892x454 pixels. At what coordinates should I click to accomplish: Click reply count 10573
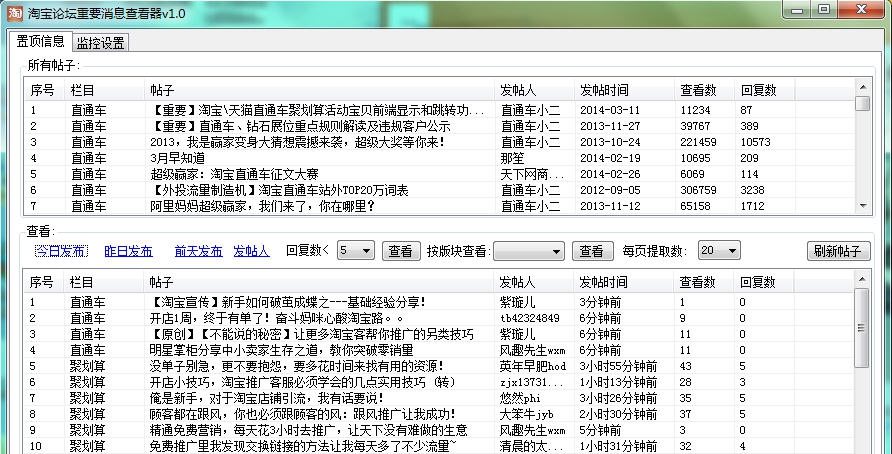pos(755,142)
